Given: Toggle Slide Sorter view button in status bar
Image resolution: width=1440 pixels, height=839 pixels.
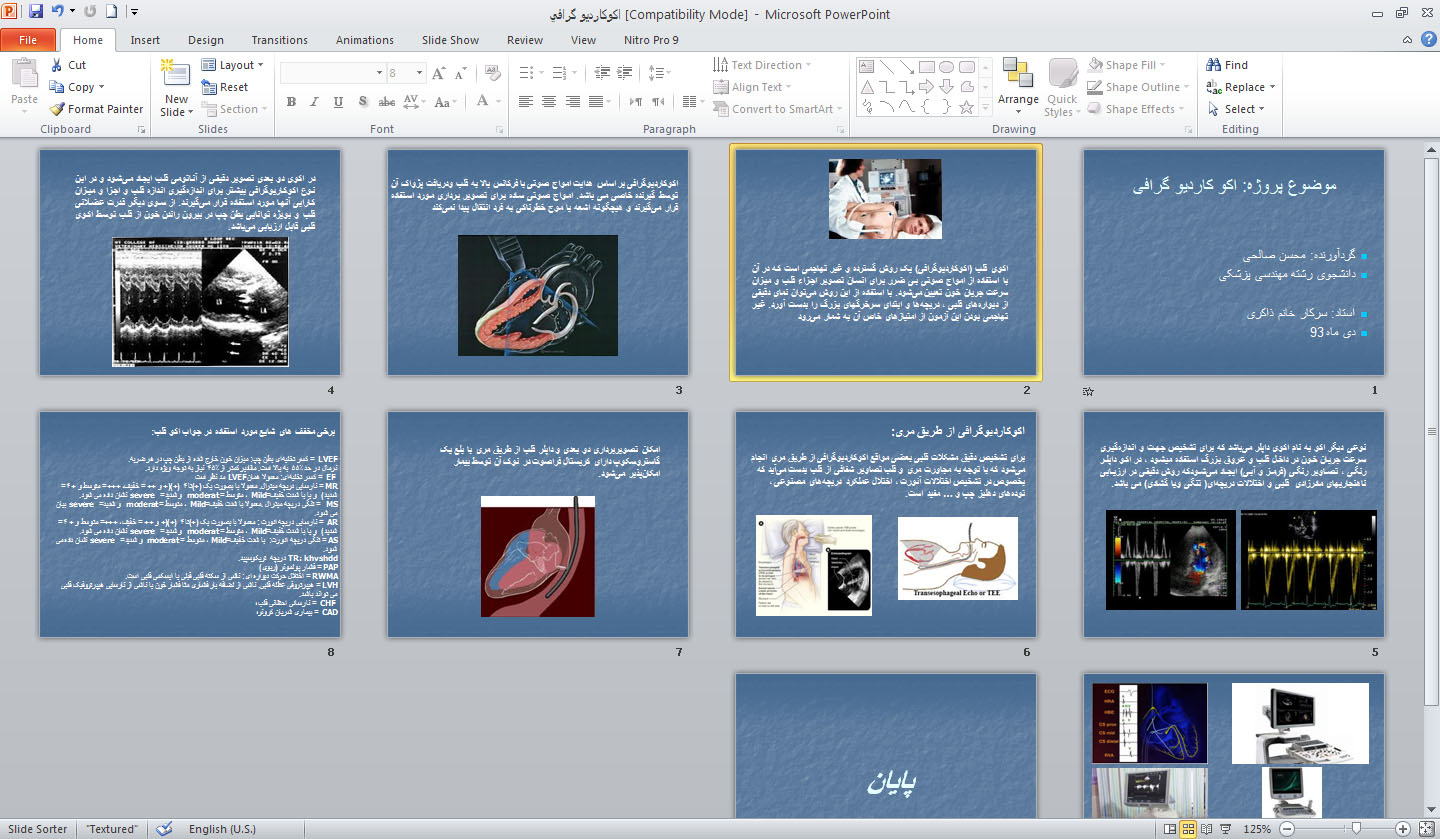Looking at the screenshot, I should pyautogui.click(x=1189, y=829).
